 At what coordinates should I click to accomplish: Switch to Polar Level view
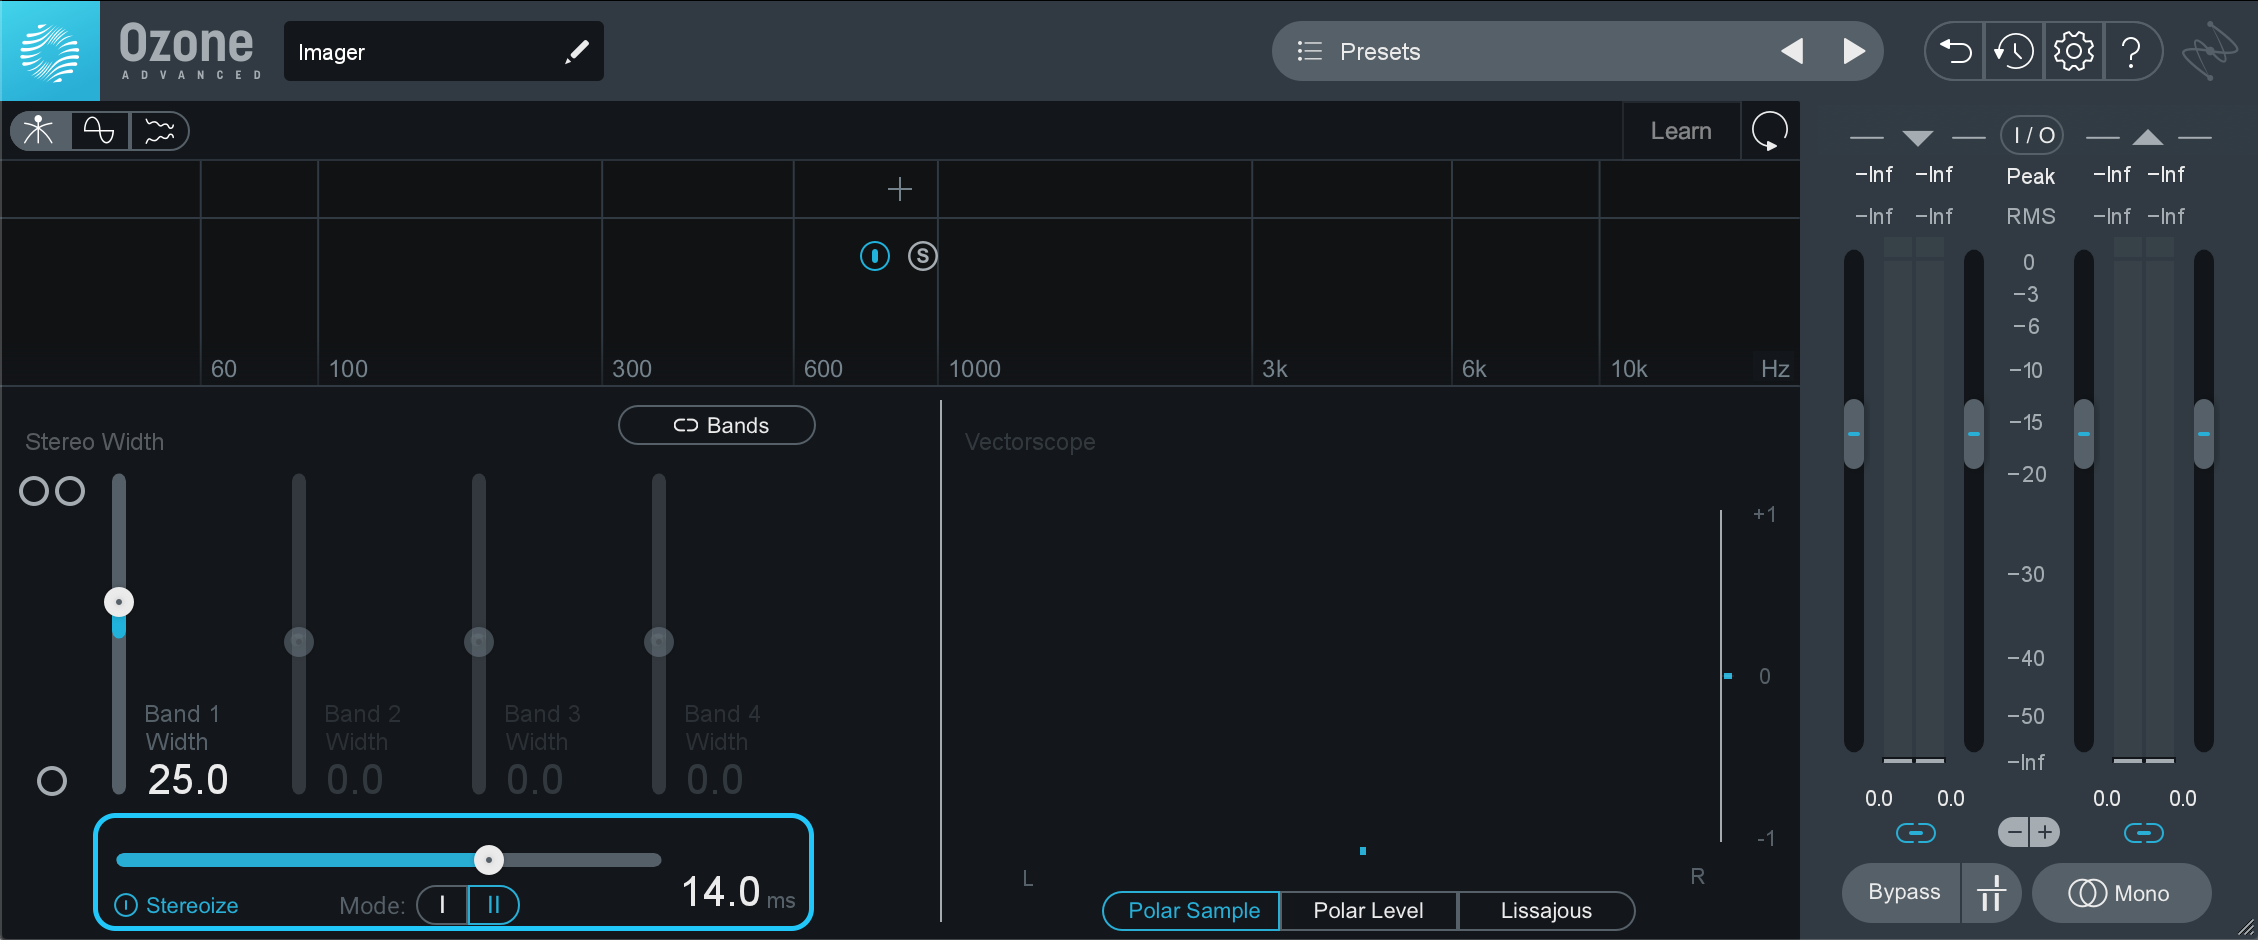(1368, 910)
